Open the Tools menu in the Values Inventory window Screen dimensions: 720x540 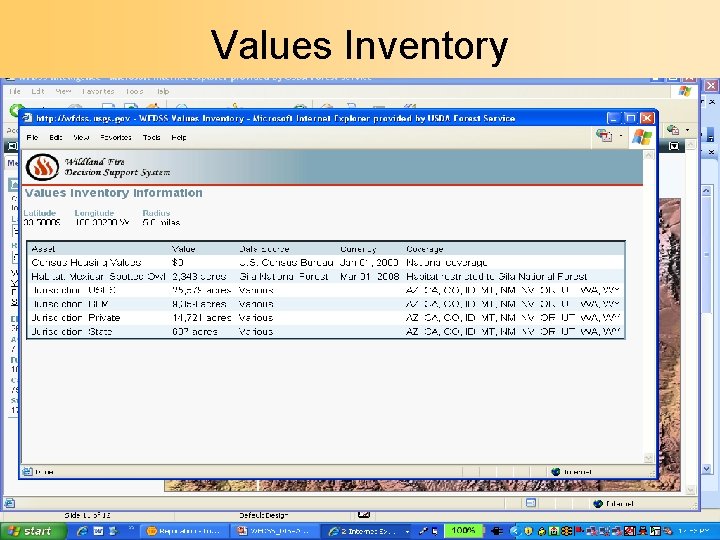coord(151,137)
